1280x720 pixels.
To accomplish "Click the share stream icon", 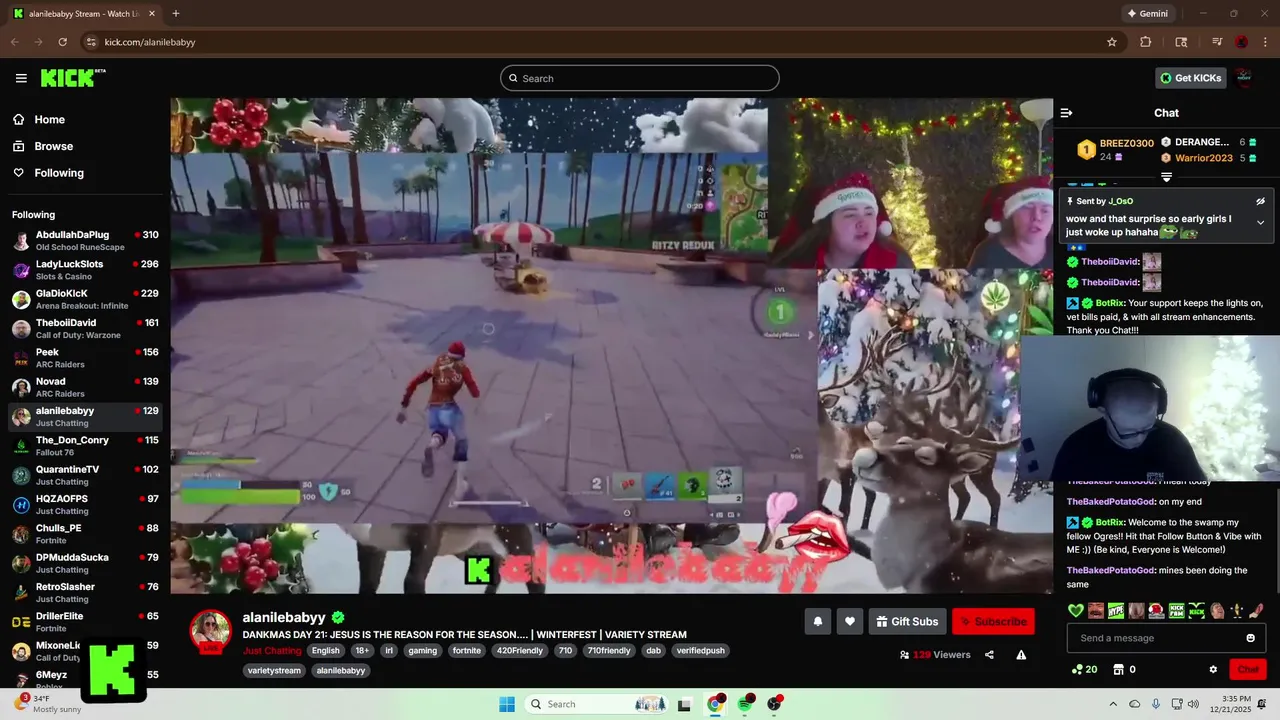I will (989, 655).
